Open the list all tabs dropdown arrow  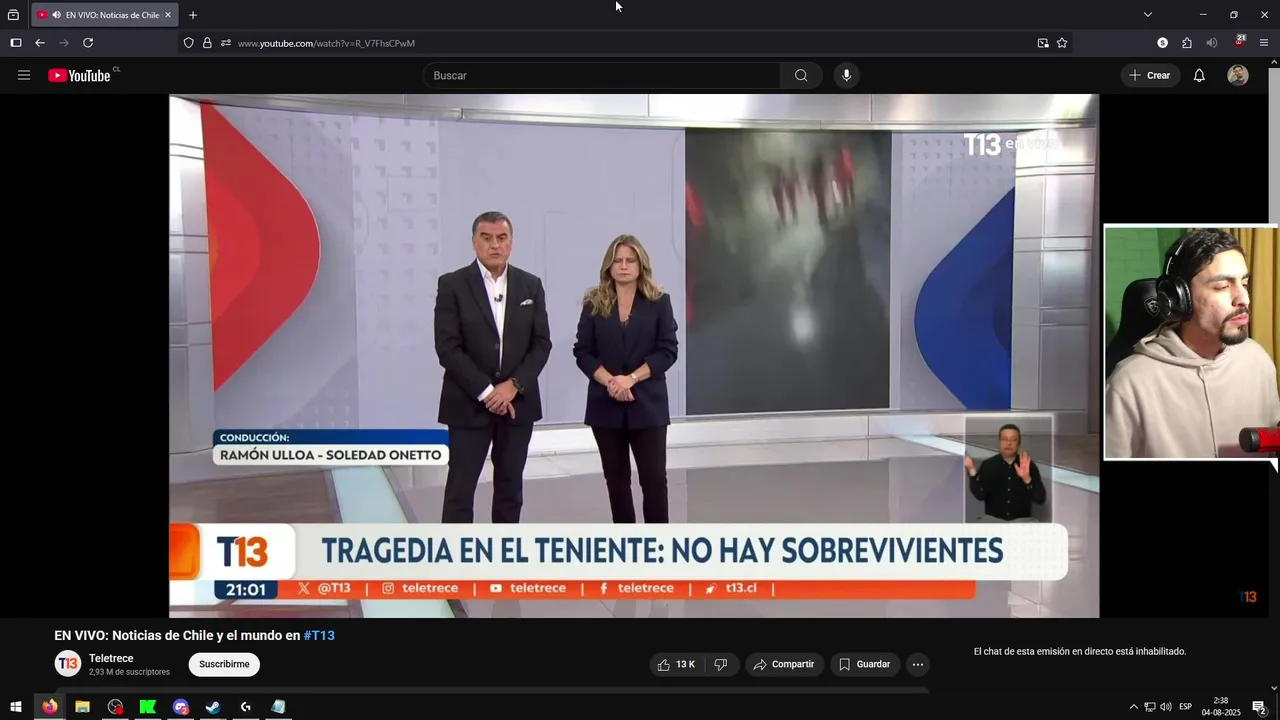coord(1148,15)
